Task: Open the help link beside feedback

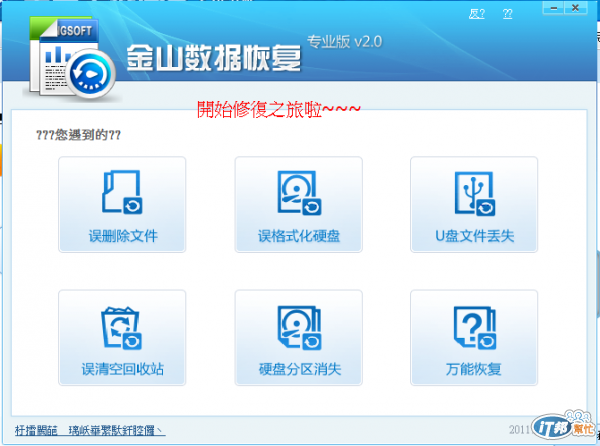Action: pyautogui.click(x=507, y=14)
